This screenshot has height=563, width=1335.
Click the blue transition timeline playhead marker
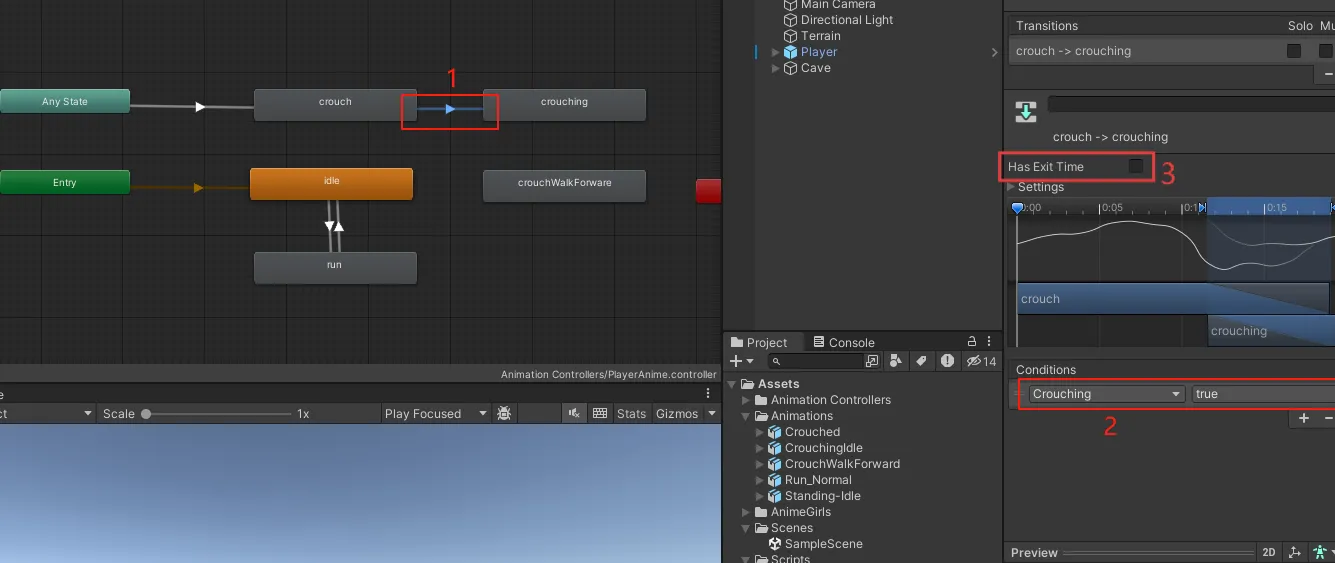pos(1017,208)
